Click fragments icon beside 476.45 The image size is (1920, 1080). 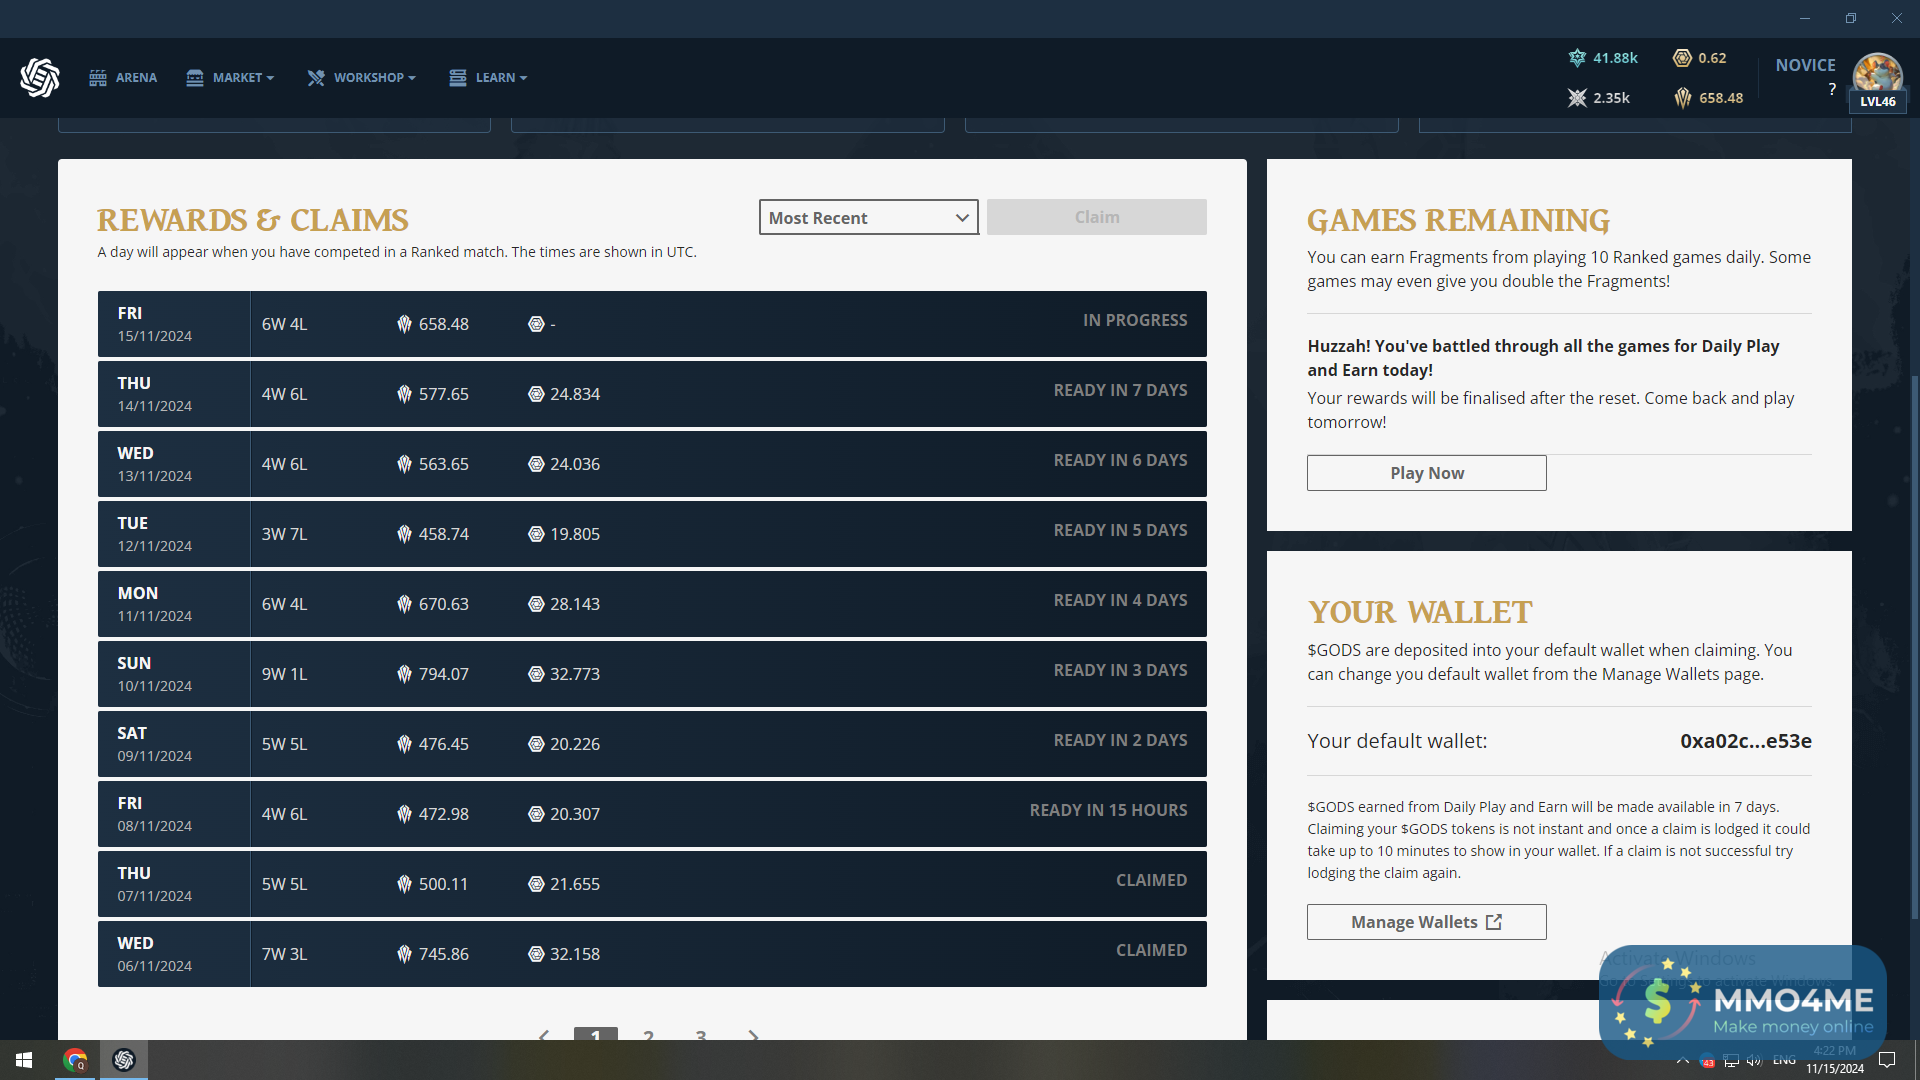[404, 744]
